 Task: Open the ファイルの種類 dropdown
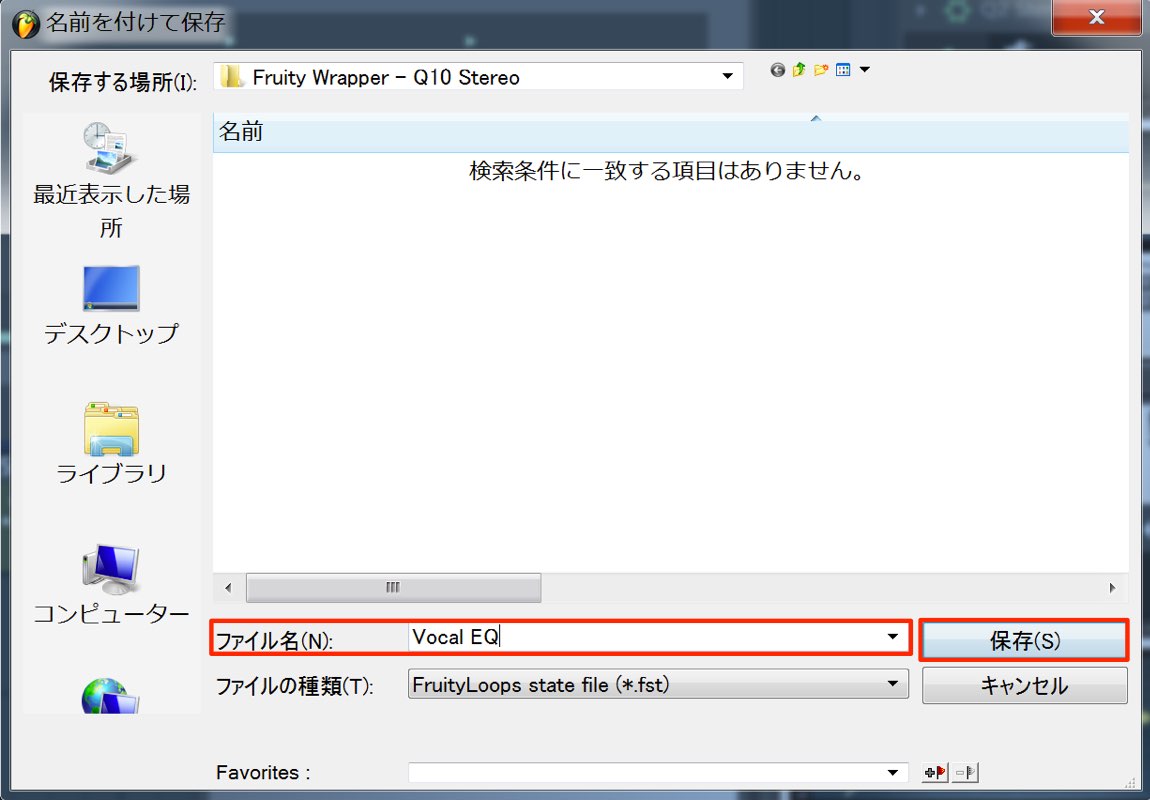658,685
